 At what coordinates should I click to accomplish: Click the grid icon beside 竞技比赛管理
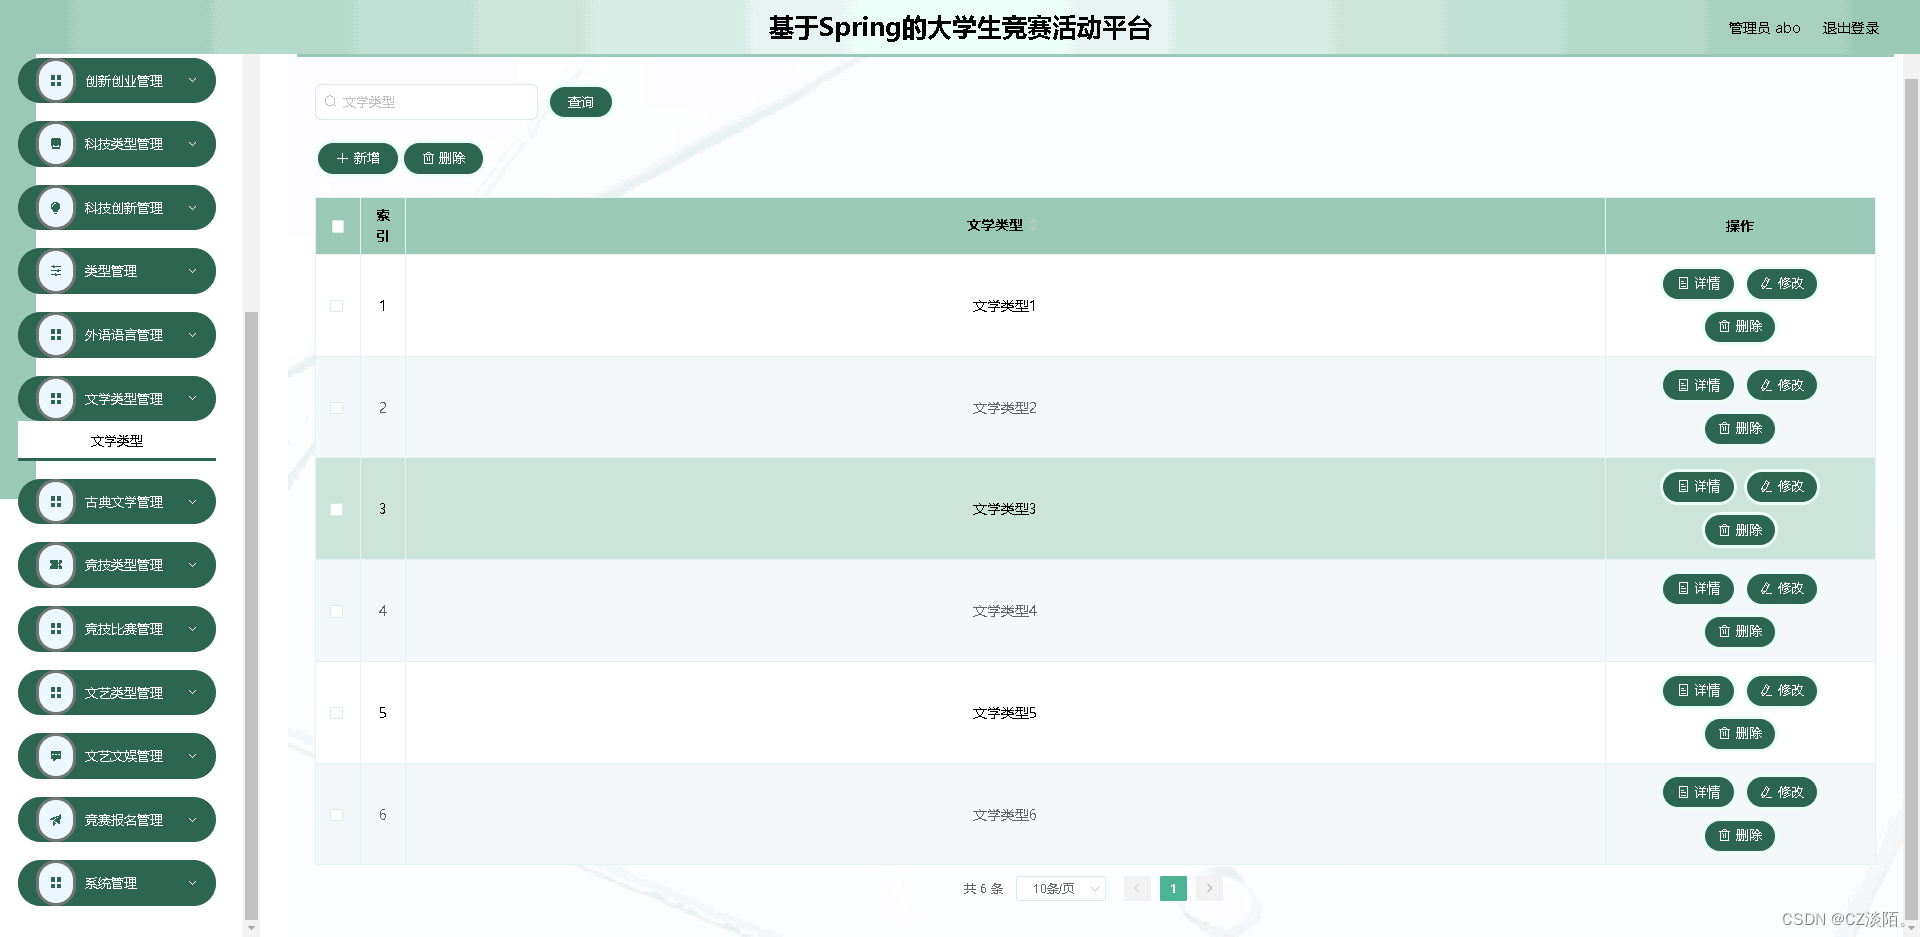pyautogui.click(x=56, y=629)
